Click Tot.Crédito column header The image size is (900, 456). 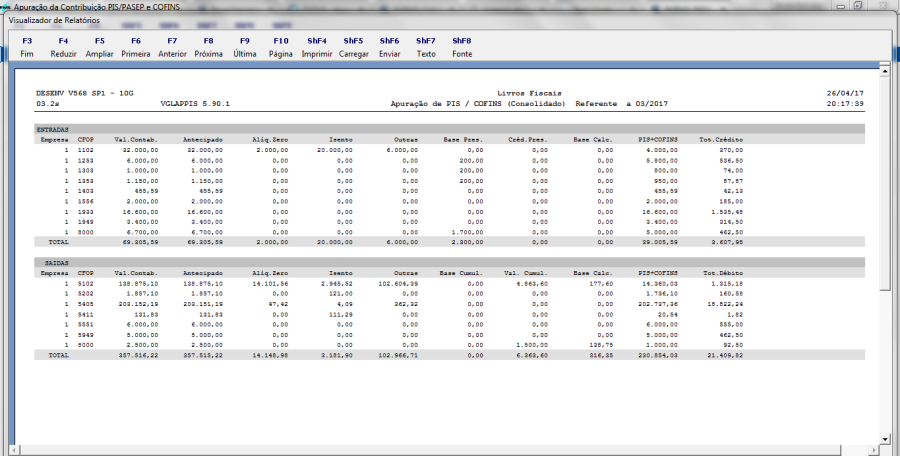(x=721, y=140)
